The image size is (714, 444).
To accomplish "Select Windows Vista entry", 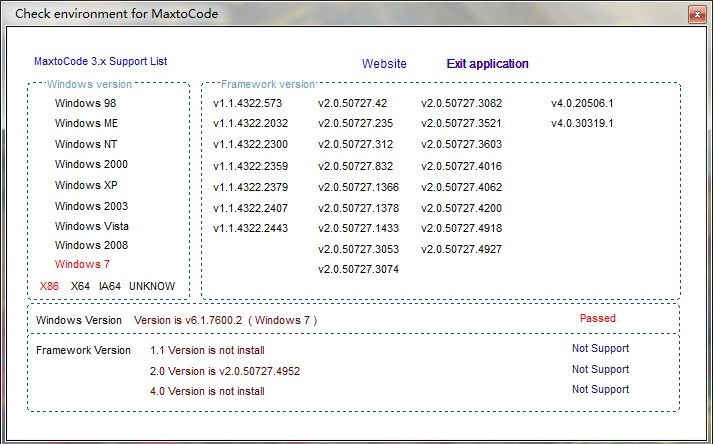I will click(x=92, y=226).
